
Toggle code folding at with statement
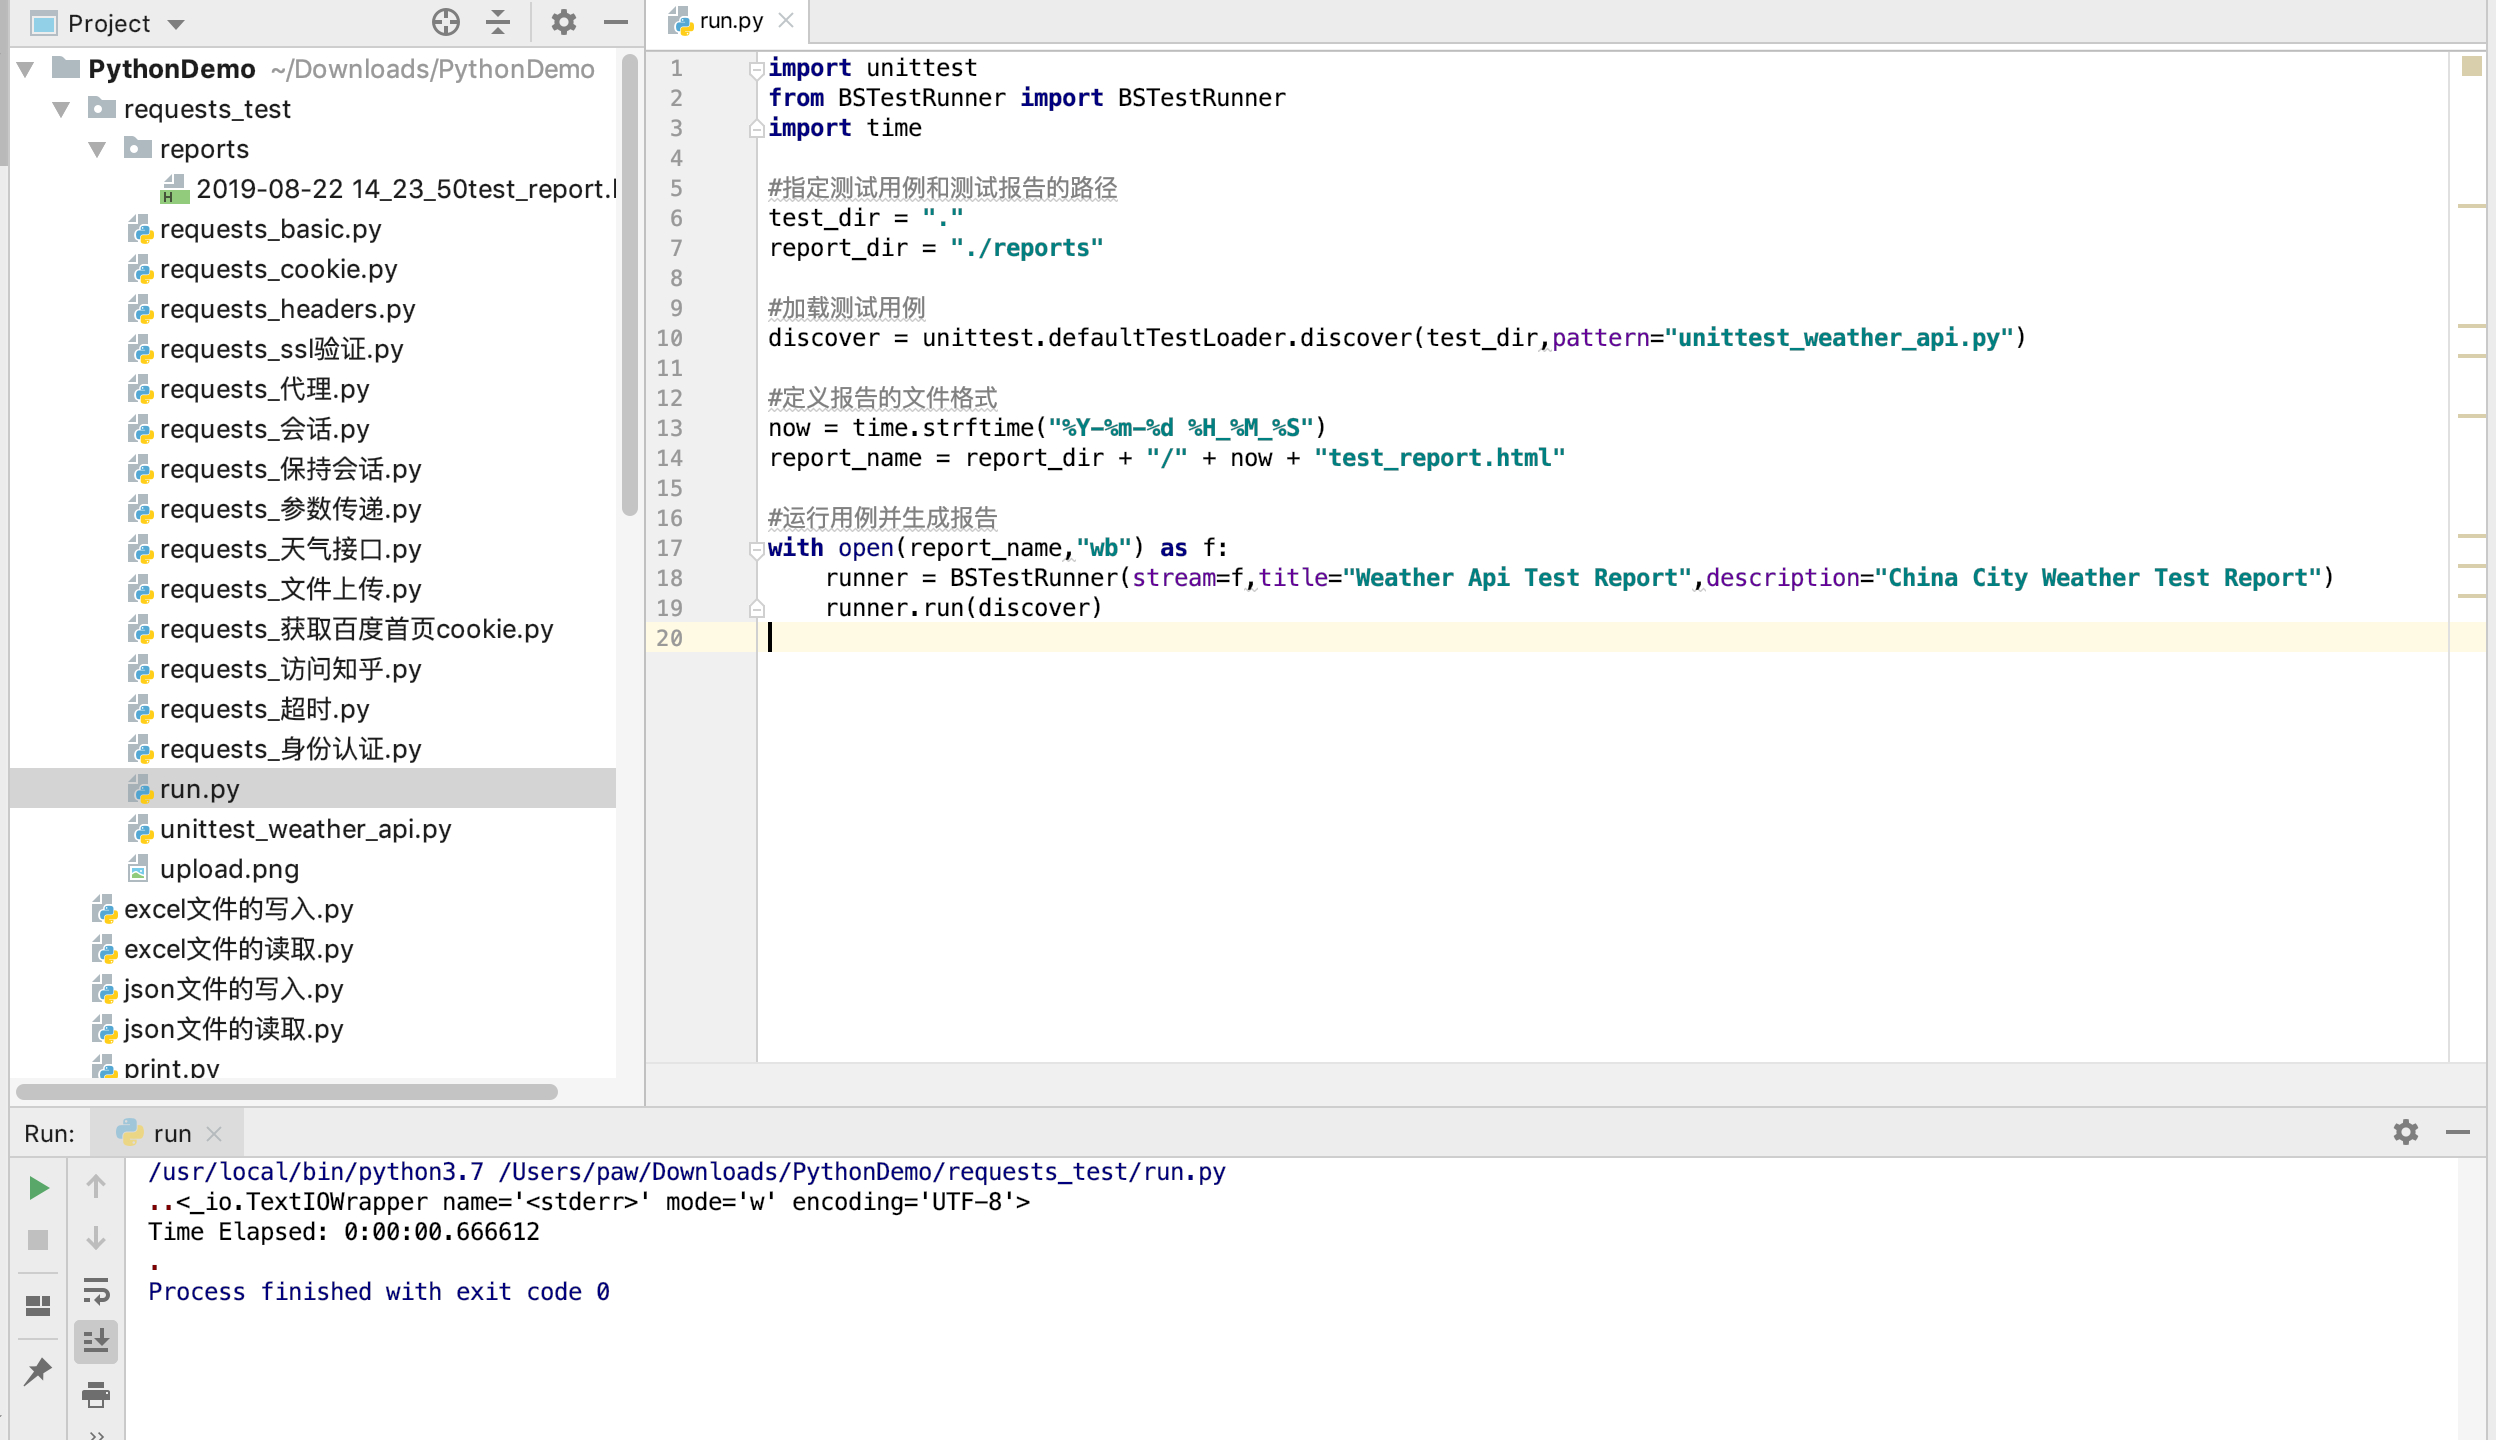click(x=757, y=548)
